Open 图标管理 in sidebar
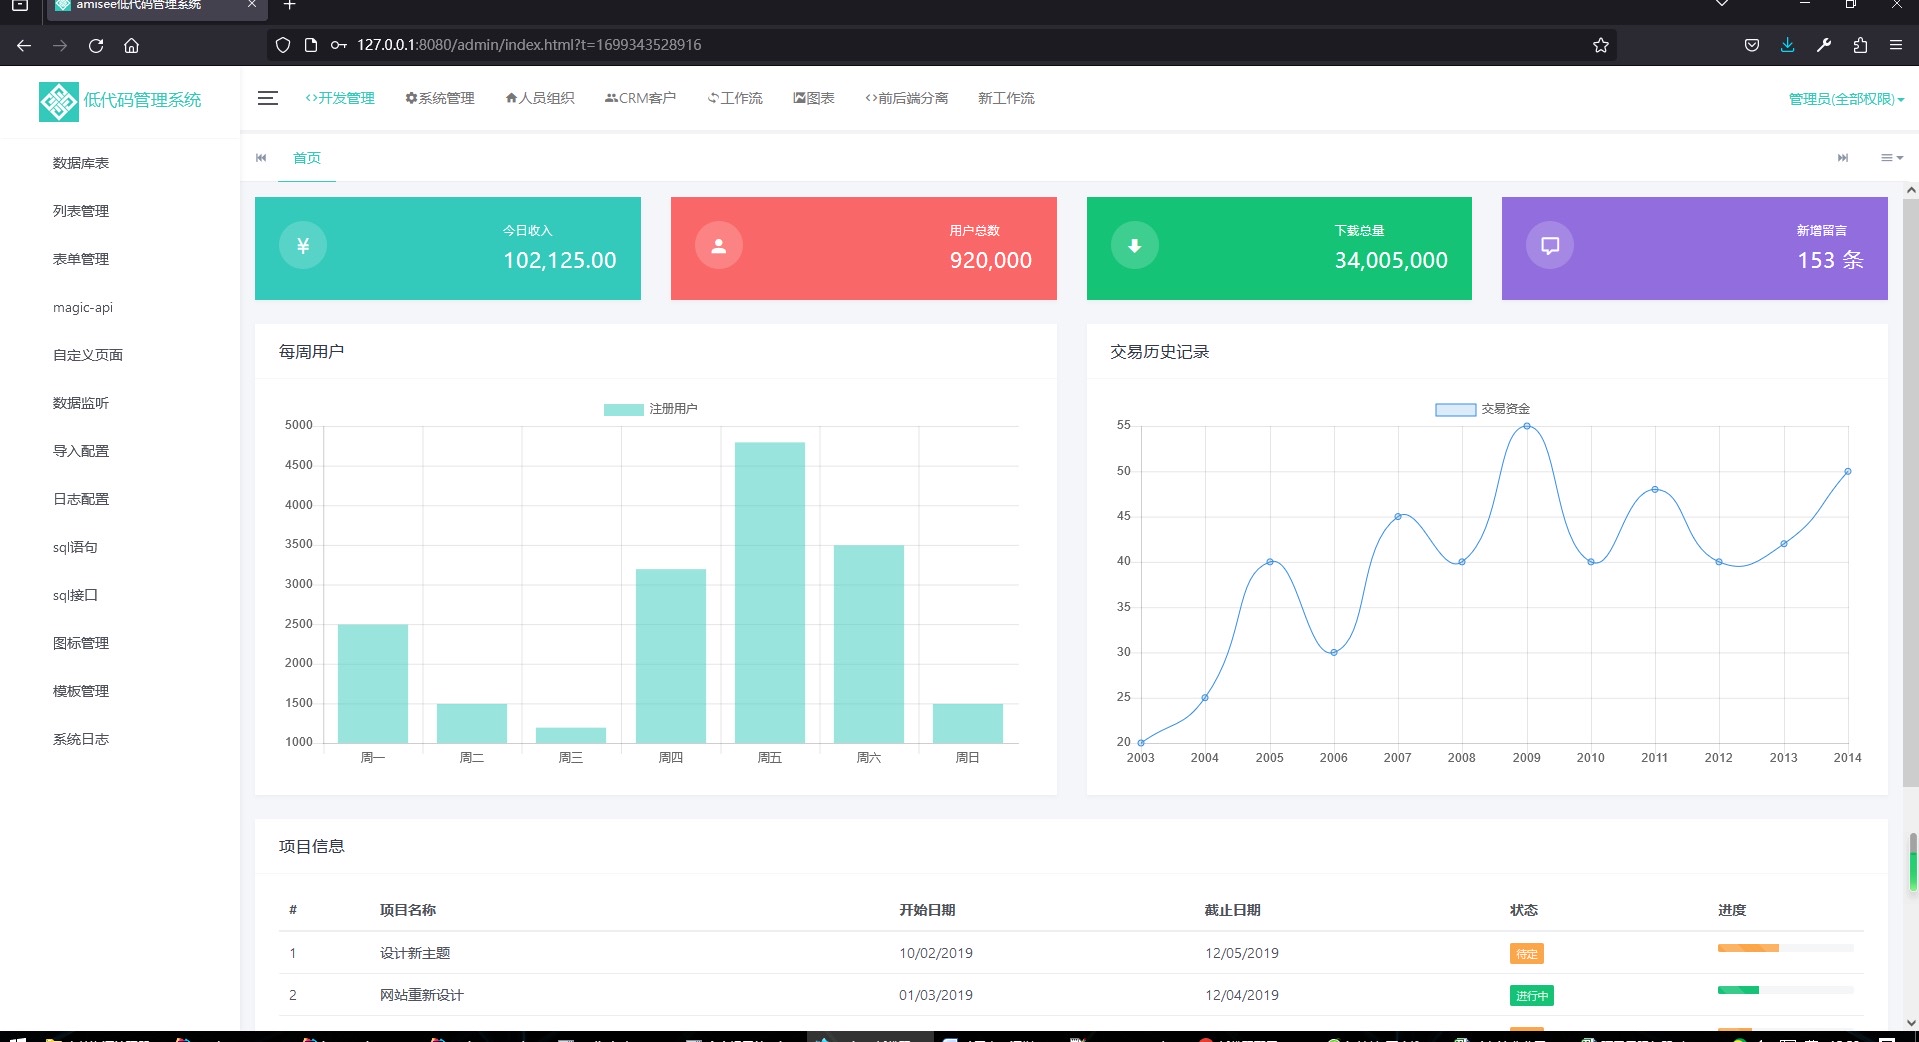 (81, 643)
